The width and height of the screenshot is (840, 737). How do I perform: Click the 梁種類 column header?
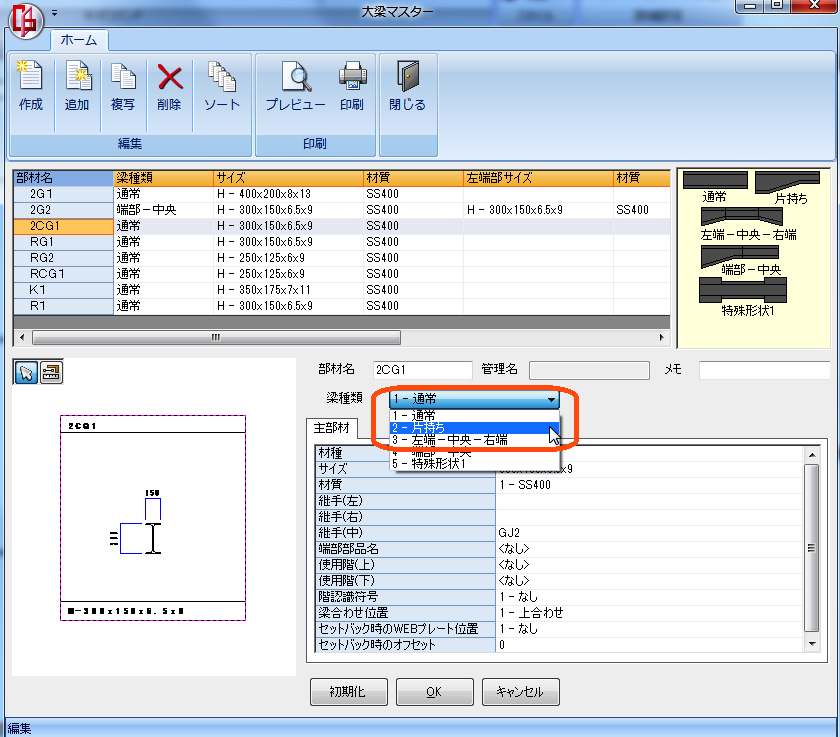163,178
